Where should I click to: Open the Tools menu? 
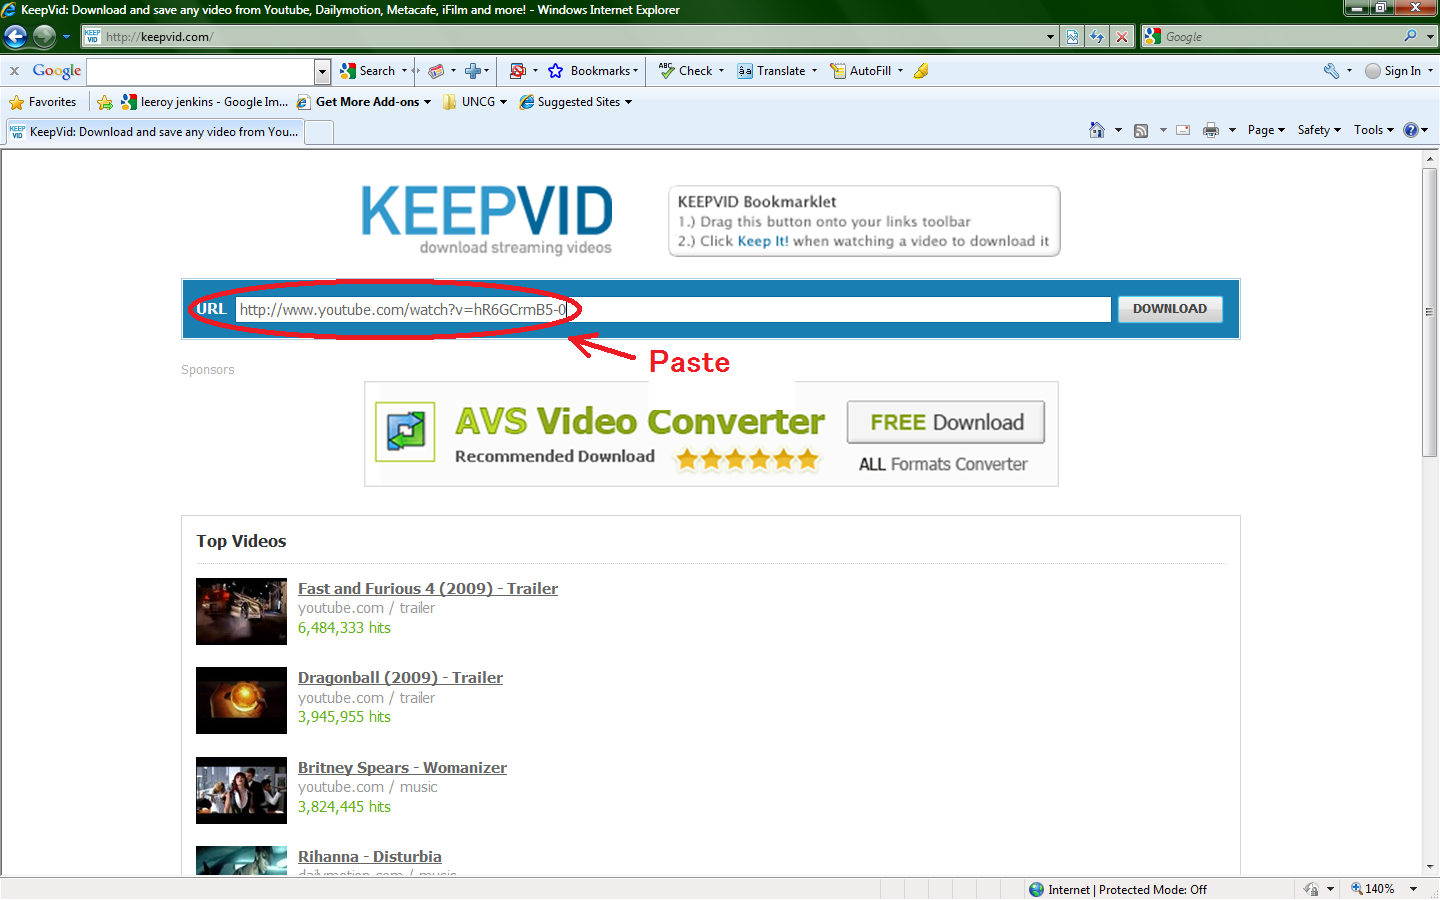click(x=1373, y=130)
